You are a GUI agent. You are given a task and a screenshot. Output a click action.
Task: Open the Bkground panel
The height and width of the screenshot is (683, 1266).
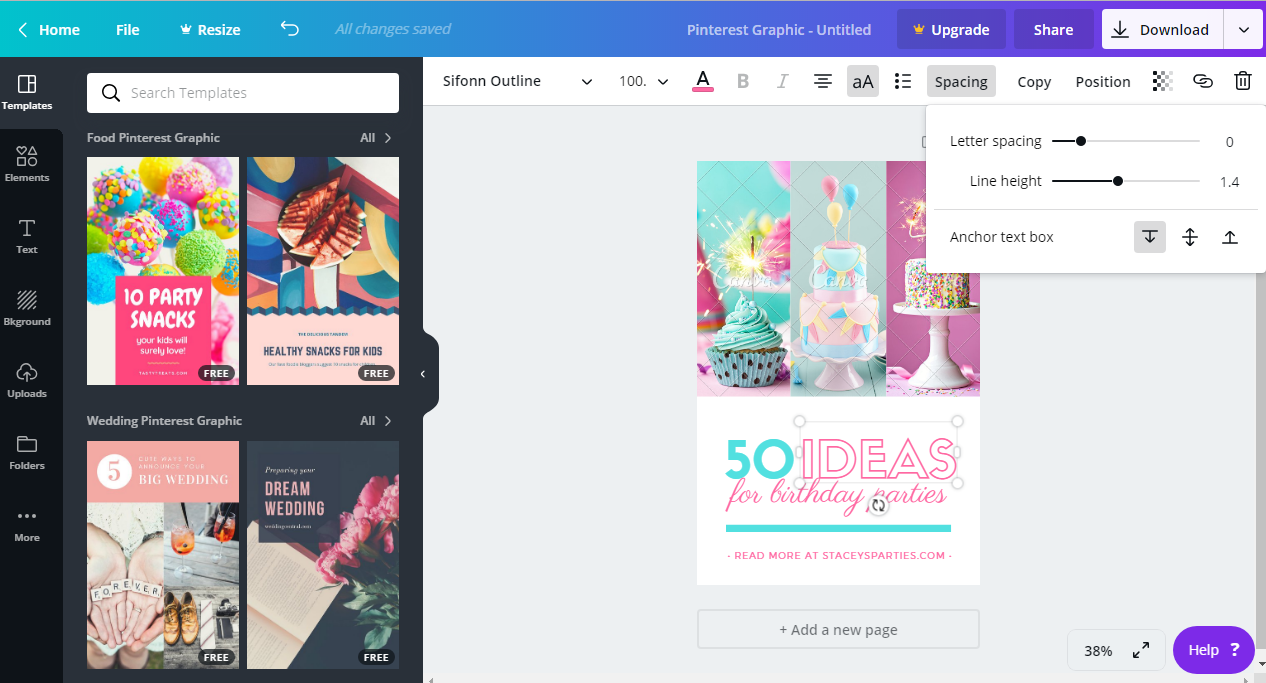point(27,308)
